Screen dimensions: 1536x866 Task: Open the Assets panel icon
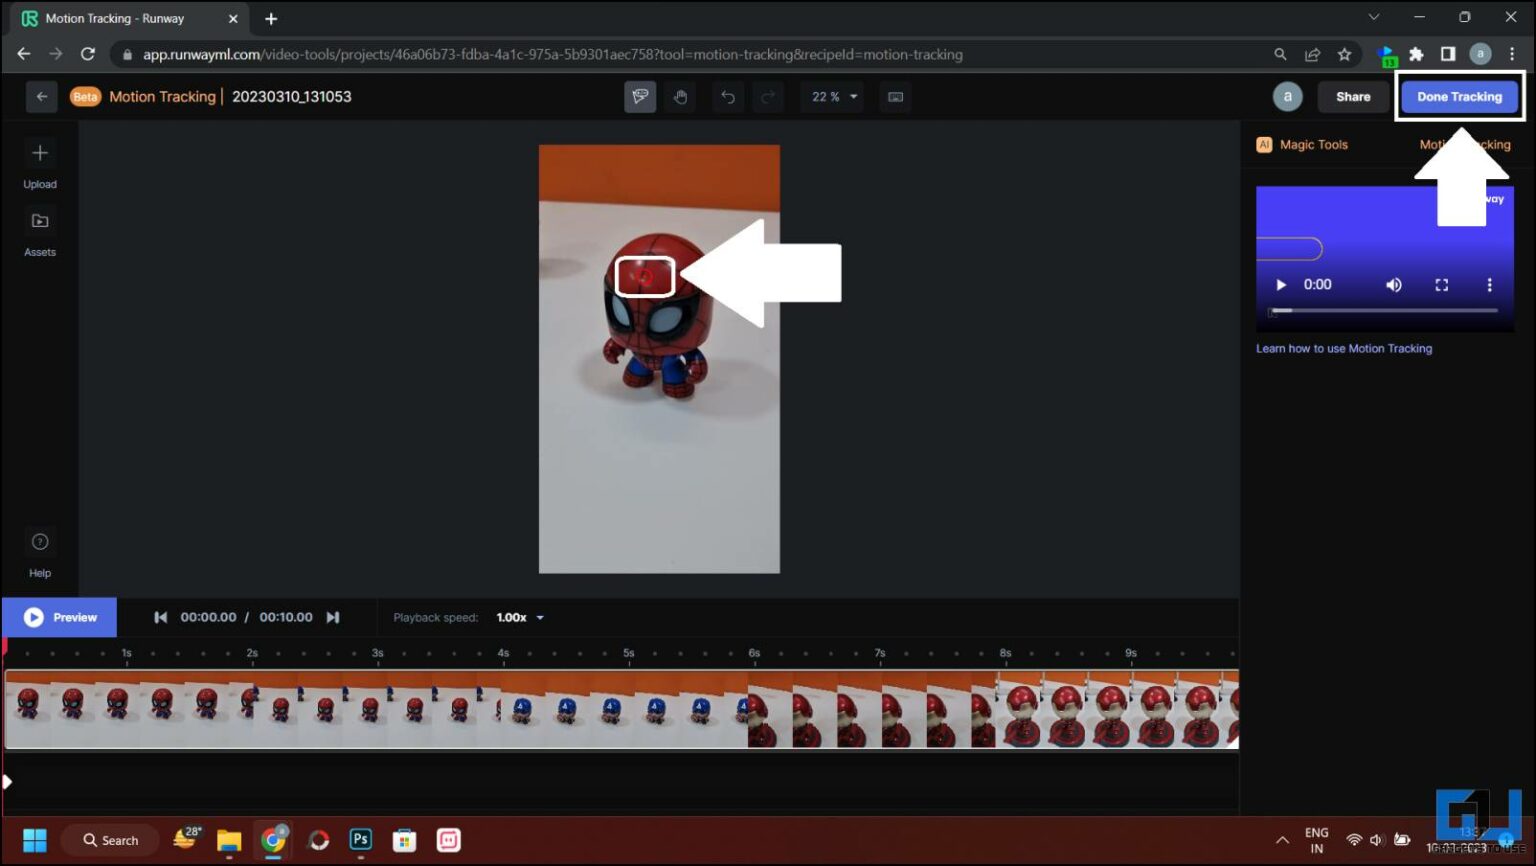click(x=40, y=221)
